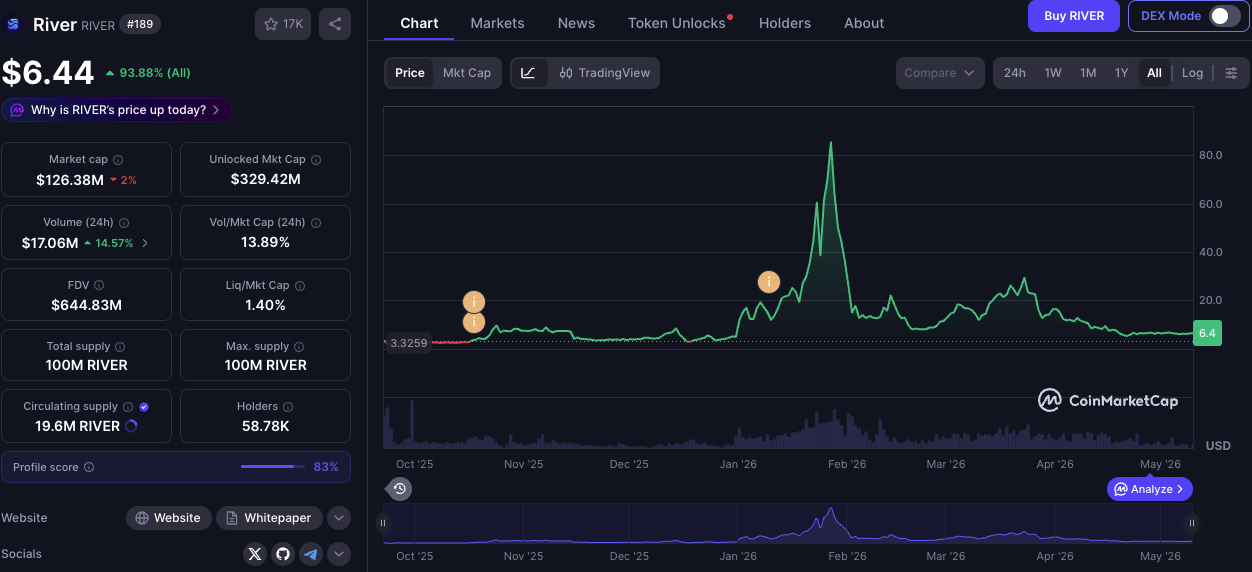Click Vol/Mkt Cap (24h) info icon
Image resolution: width=1252 pixels, height=572 pixels.
pos(316,223)
